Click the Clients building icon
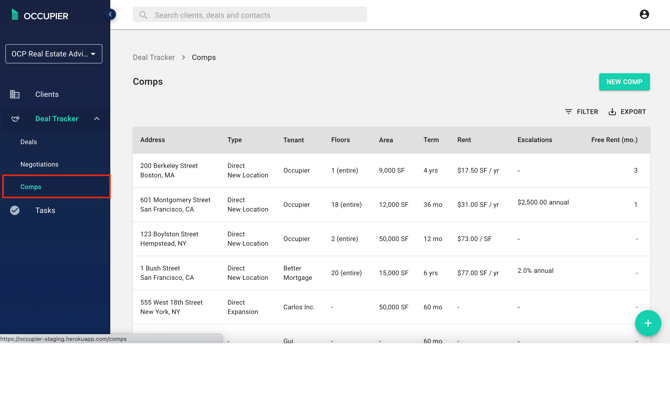670x418 pixels. coord(15,94)
